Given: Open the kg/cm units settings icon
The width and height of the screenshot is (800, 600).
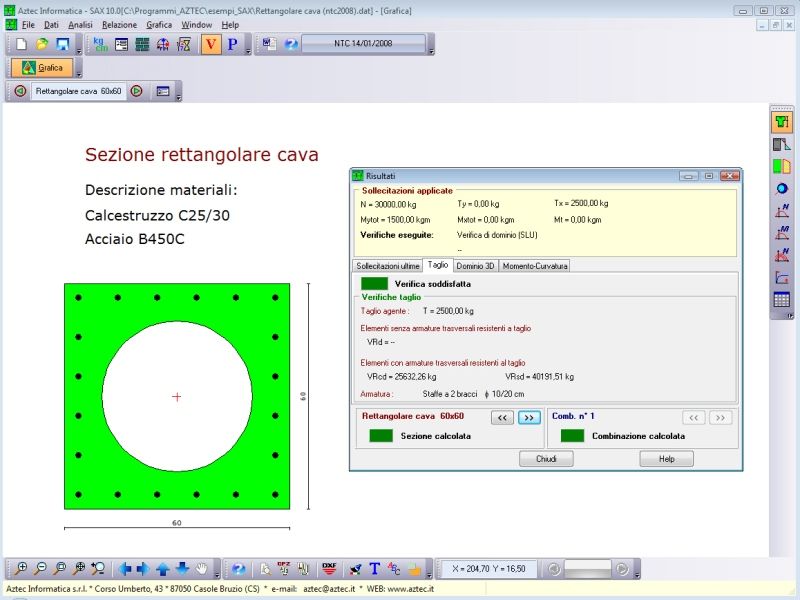Looking at the screenshot, I should 101,44.
